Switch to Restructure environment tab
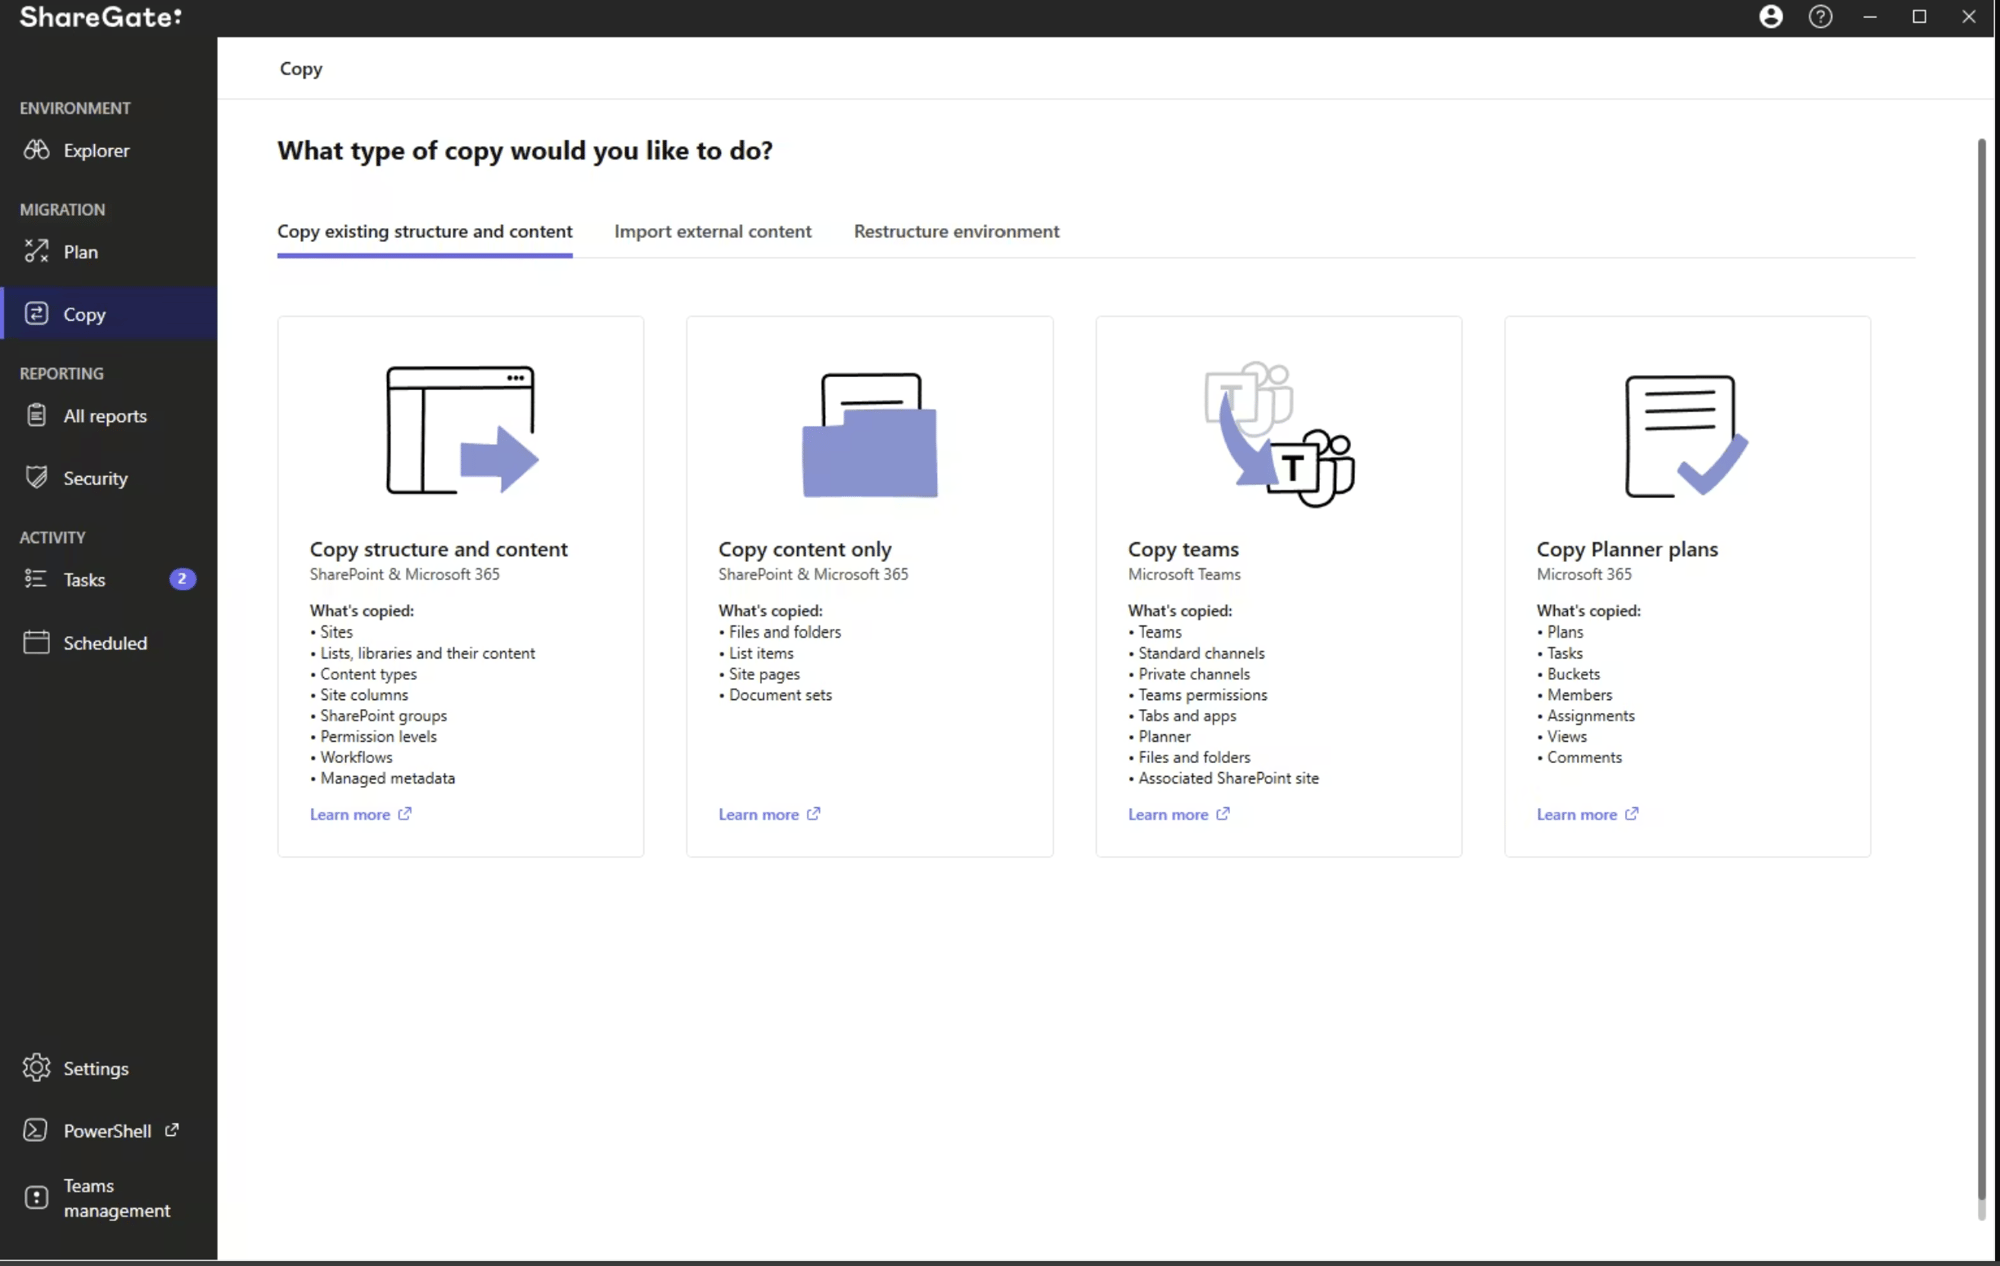Viewport: 2000px width, 1266px height. 956,231
